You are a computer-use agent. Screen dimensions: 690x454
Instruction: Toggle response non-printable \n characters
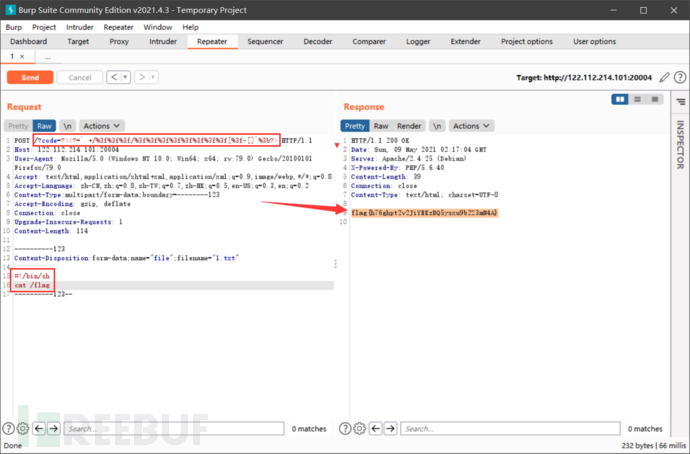click(x=437, y=126)
